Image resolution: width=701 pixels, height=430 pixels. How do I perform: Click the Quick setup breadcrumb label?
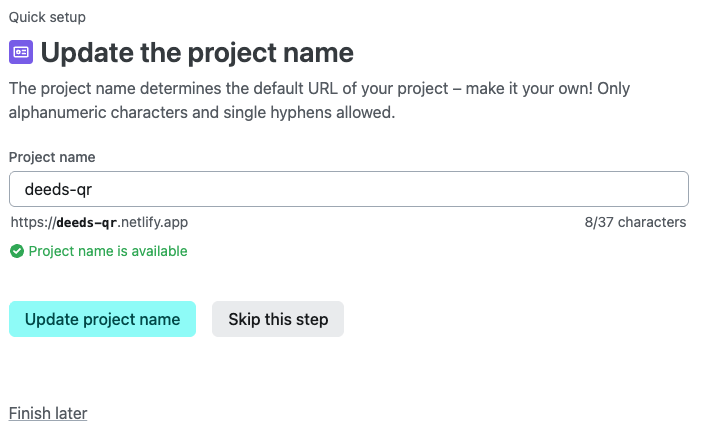pos(47,17)
